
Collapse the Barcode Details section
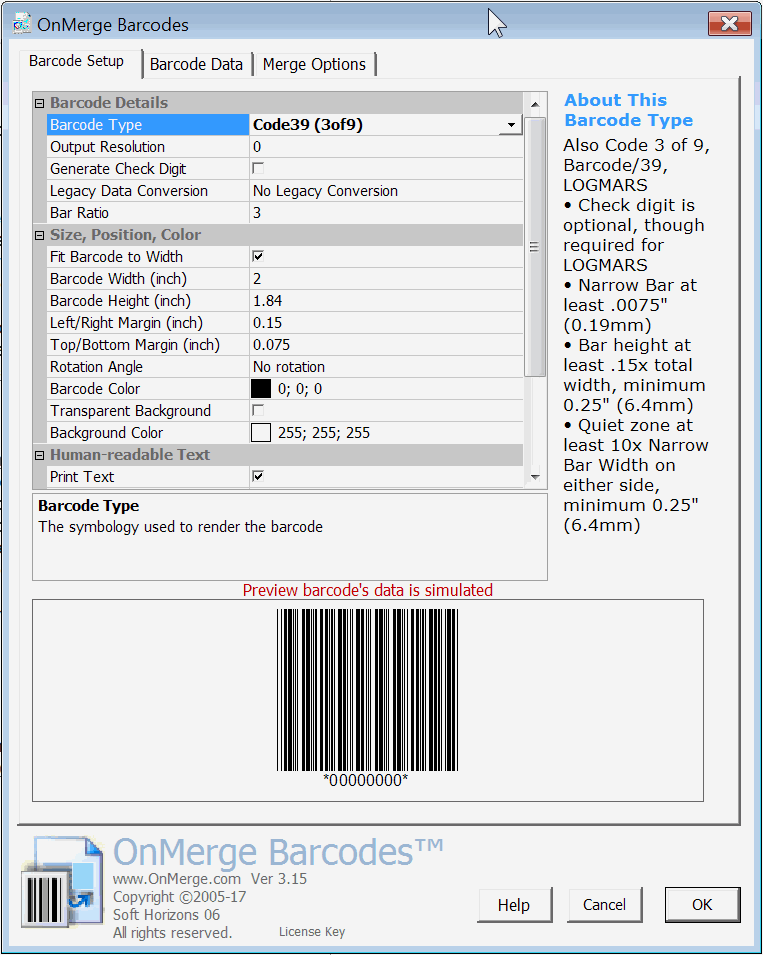point(40,103)
